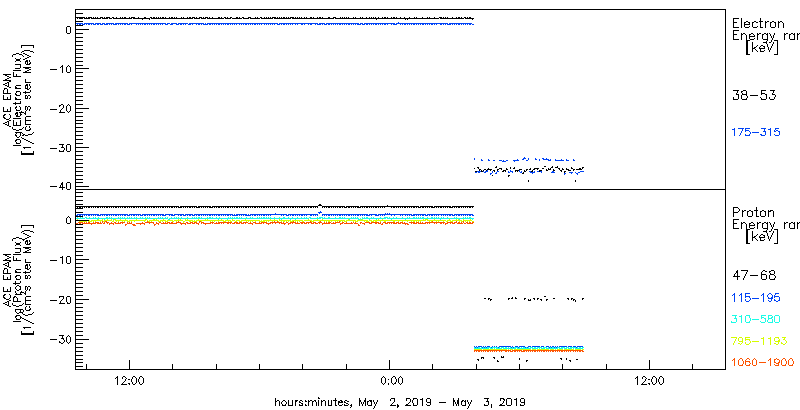Click the 38-53 electron energy legend label
Image resolution: width=800 pixels, height=410 pixels.
tap(754, 95)
